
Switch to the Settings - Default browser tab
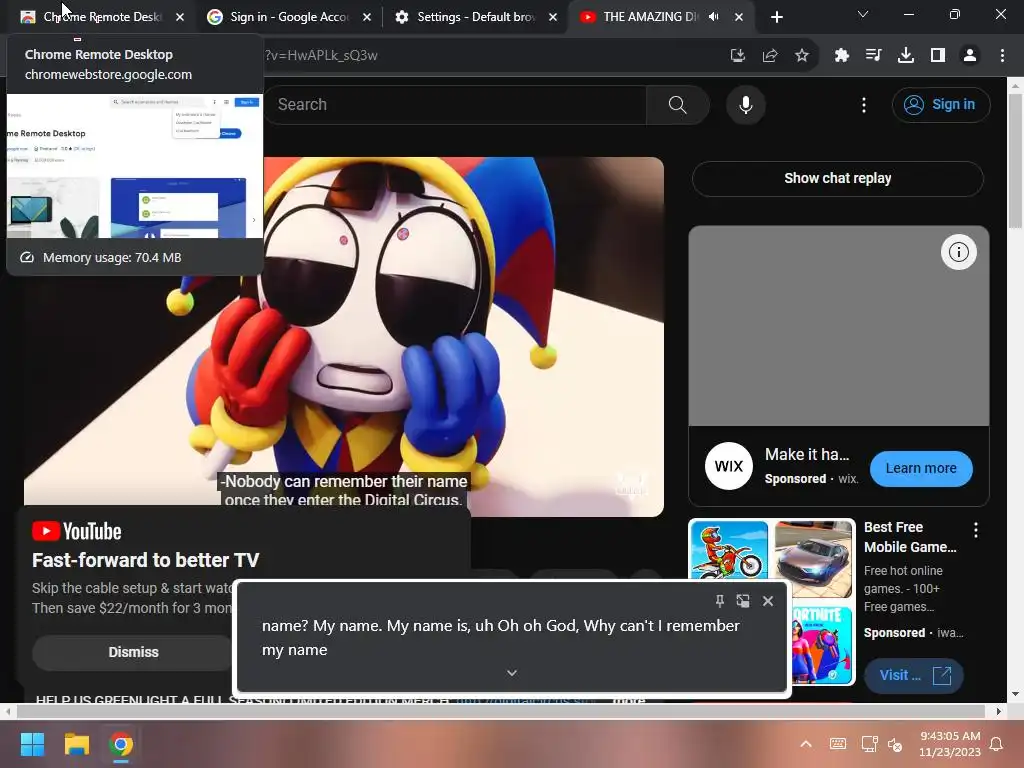pyautogui.click(x=475, y=17)
